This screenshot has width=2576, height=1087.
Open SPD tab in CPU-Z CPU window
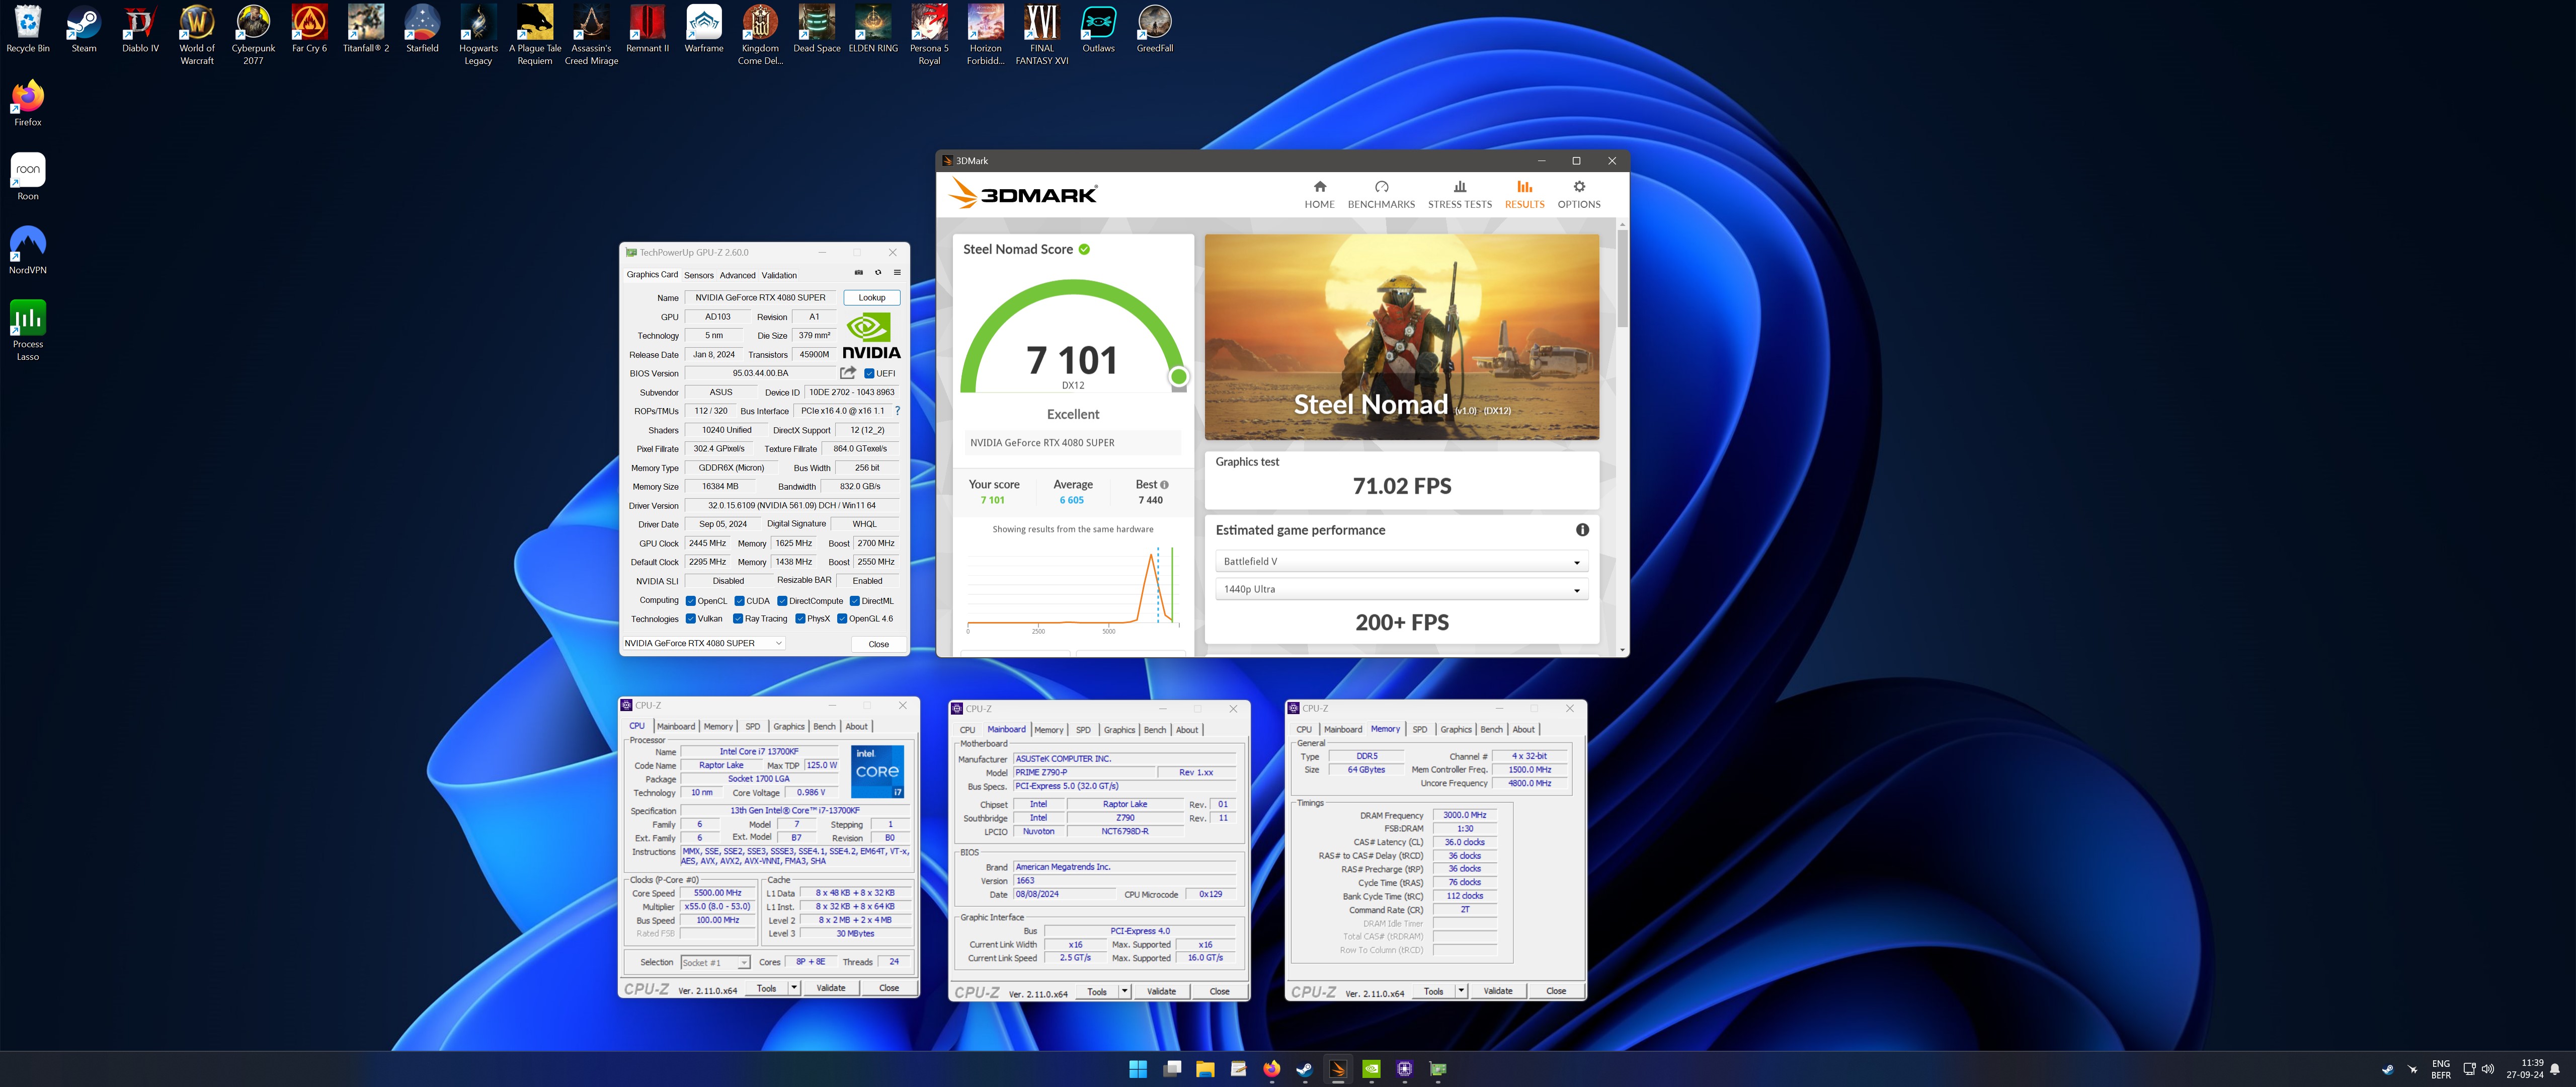(752, 727)
